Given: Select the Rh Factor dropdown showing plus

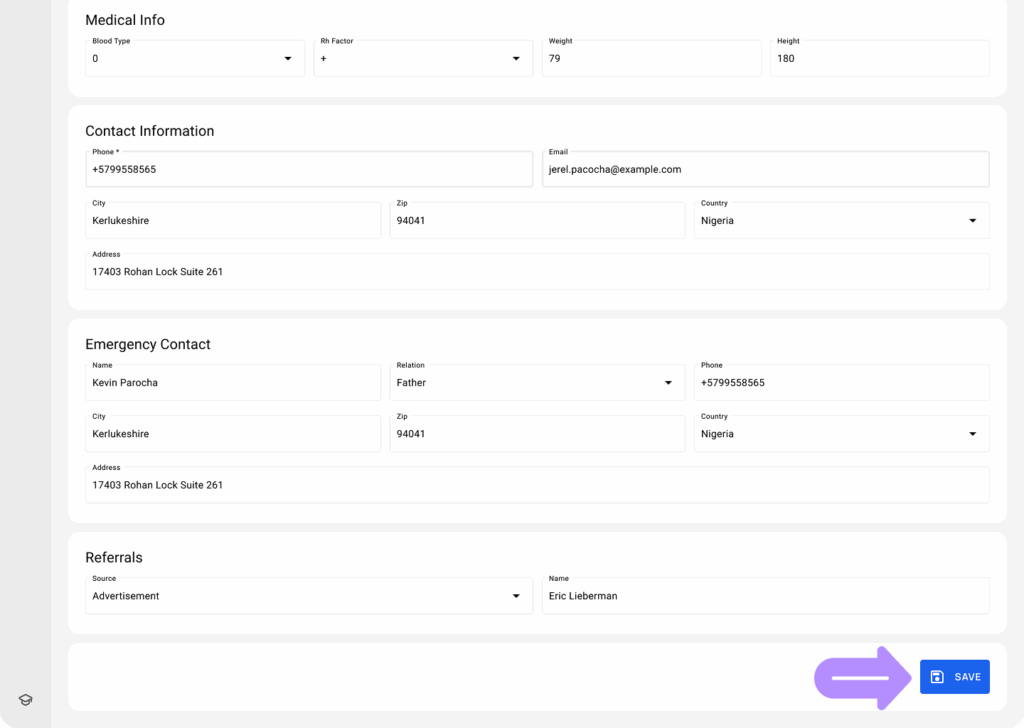Looking at the screenshot, I should [422, 58].
